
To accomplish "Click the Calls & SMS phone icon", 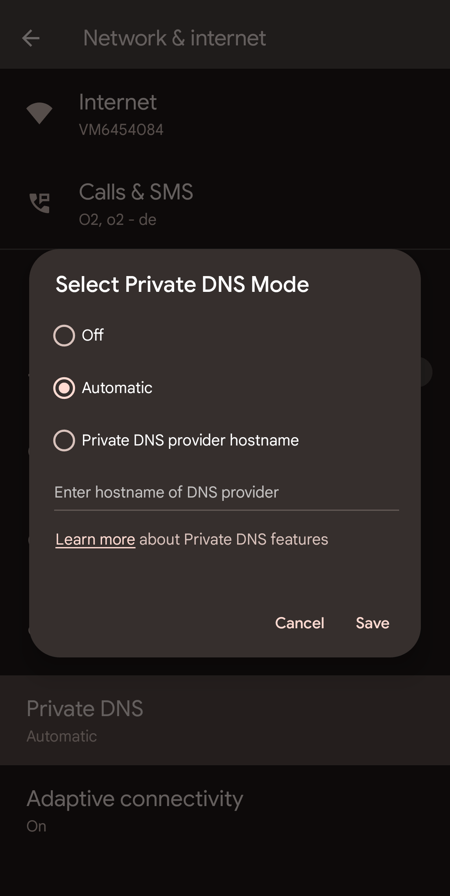I will pyautogui.click(x=39, y=203).
